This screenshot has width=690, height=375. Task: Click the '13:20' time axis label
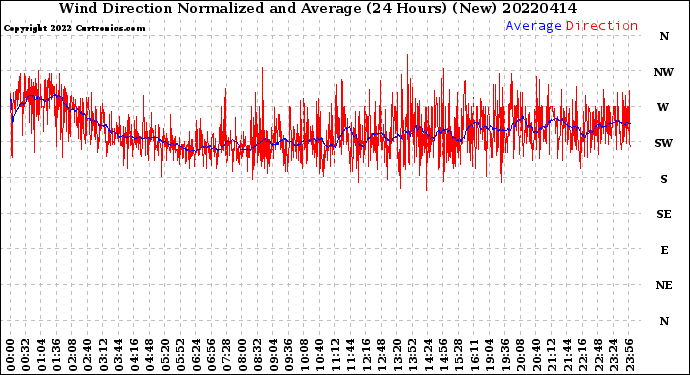pyautogui.click(x=396, y=355)
